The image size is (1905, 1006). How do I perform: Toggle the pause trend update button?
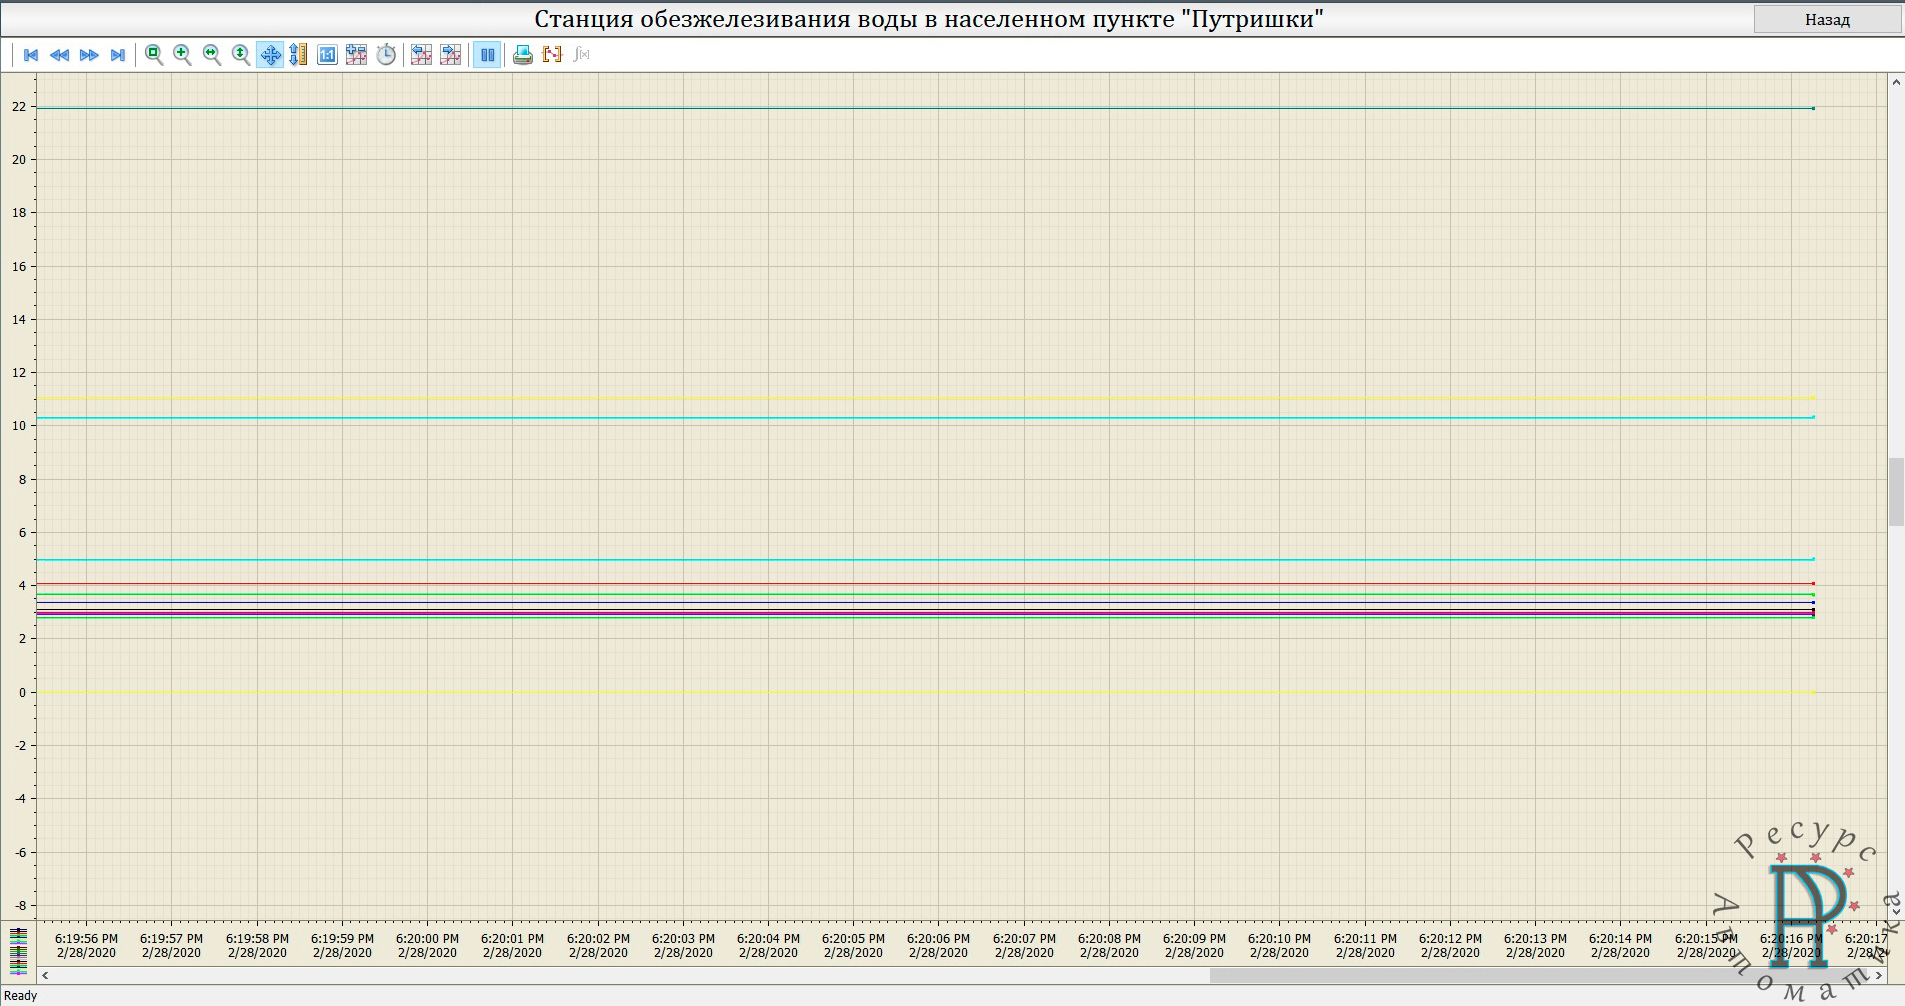coord(487,55)
